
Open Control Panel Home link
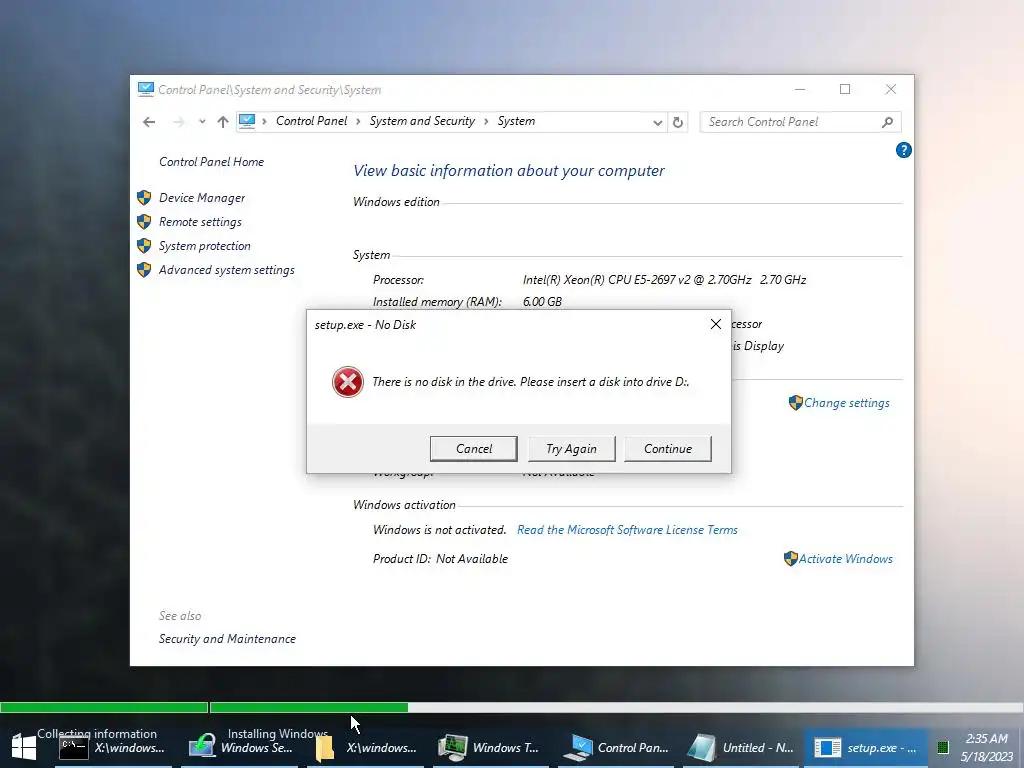(212, 162)
